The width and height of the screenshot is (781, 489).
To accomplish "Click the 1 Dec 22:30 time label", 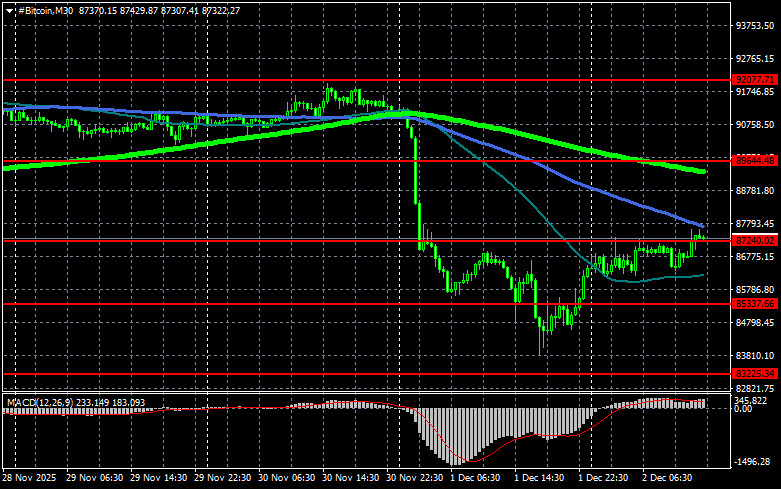I will click(603, 478).
